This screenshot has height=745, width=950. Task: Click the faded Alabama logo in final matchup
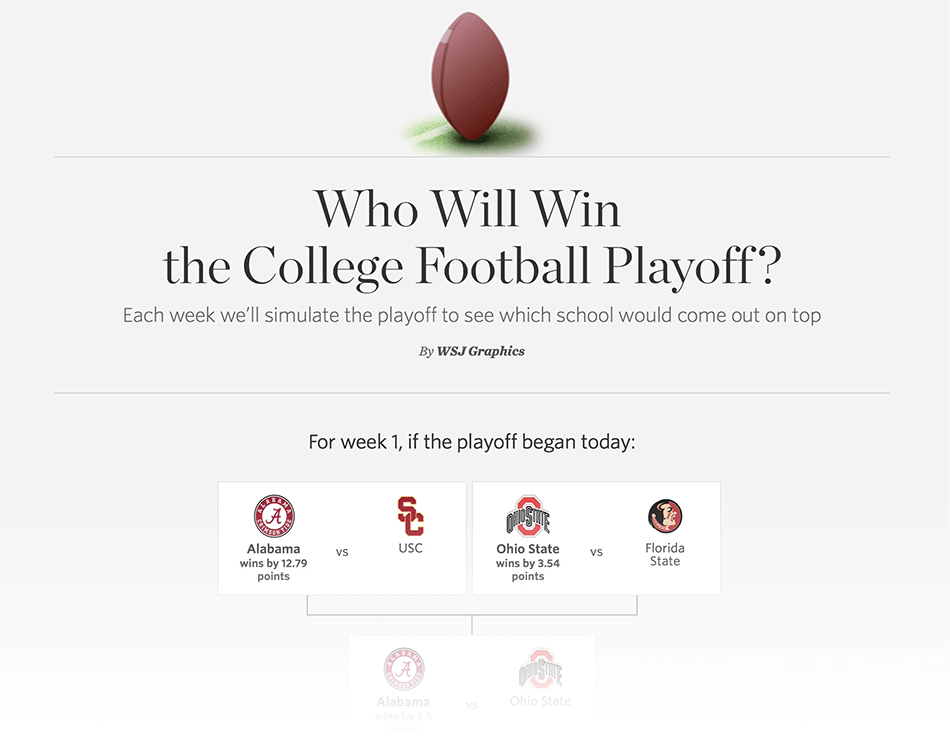point(404,669)
